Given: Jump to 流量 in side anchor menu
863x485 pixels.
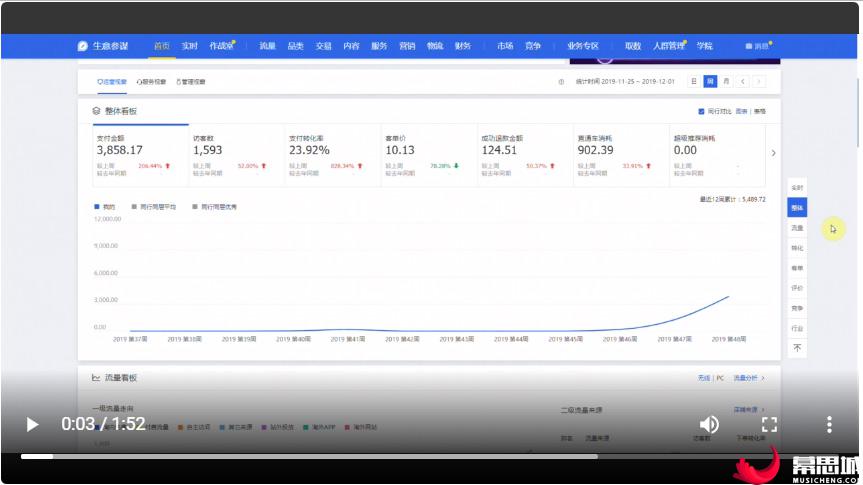Looking at the screenshot, I should [x=797, y=228].
